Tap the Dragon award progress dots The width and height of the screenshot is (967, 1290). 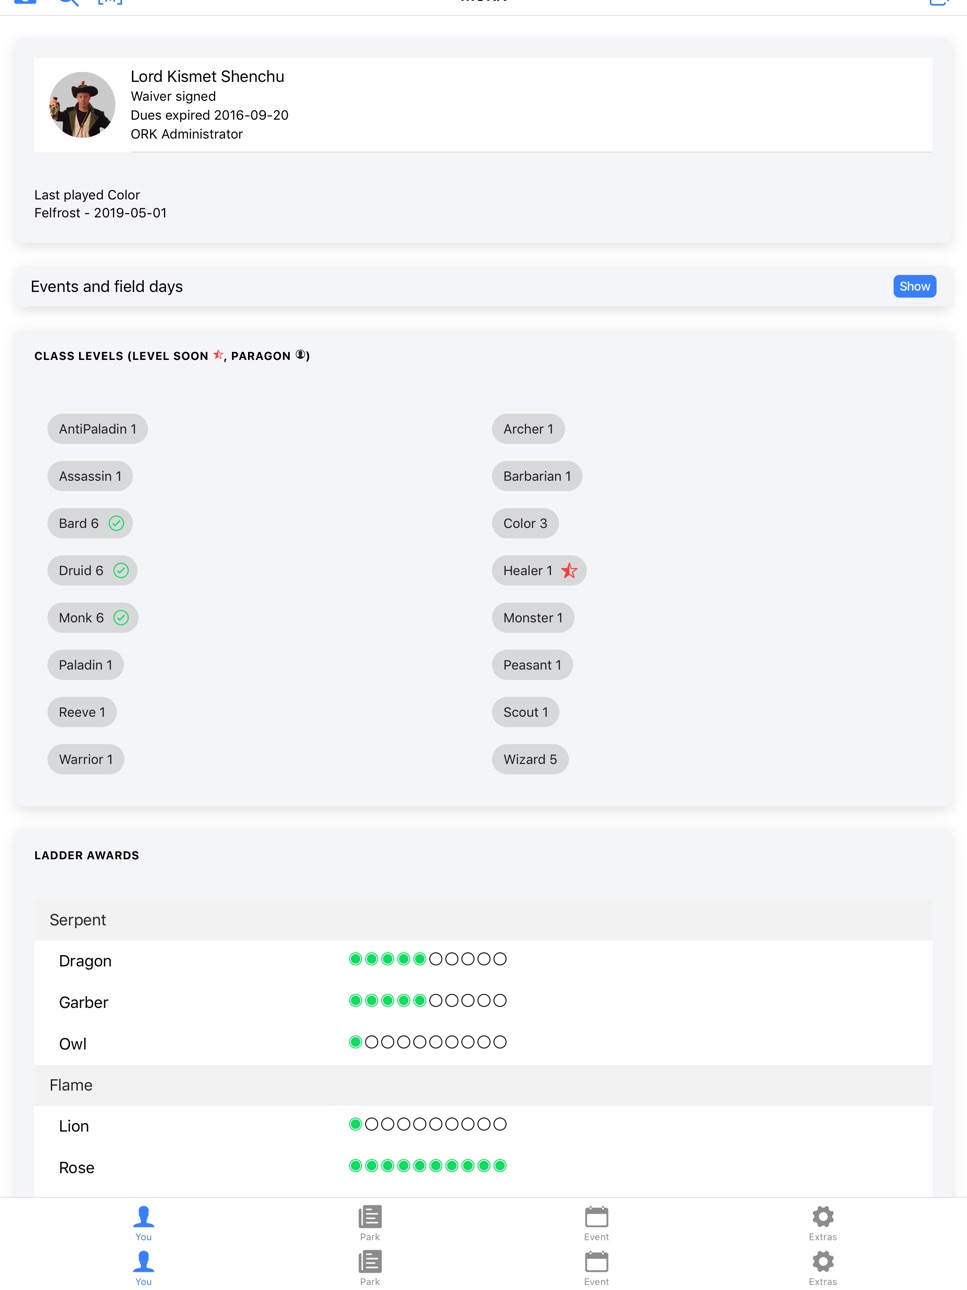[428, 959]
